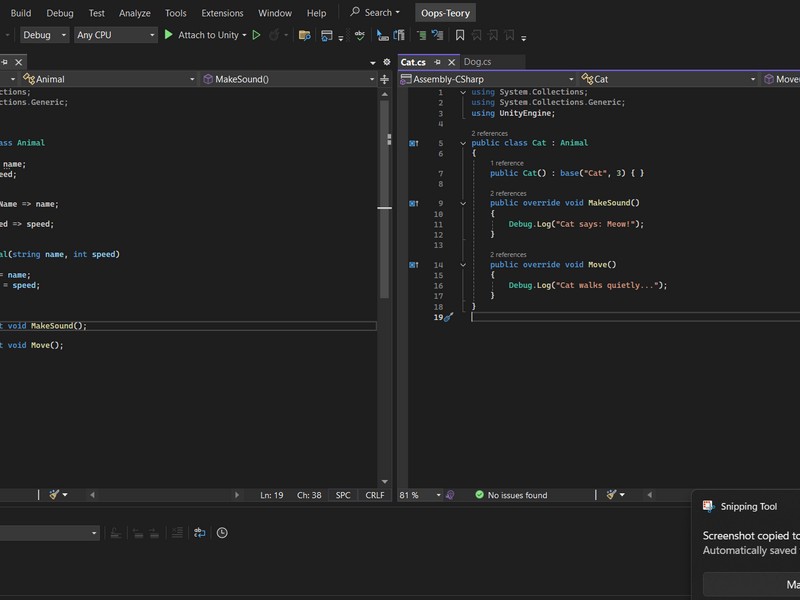Click the Search button in the title bar
The width and height of the screenshot is (800, 600).
click(x=375, y=13)
